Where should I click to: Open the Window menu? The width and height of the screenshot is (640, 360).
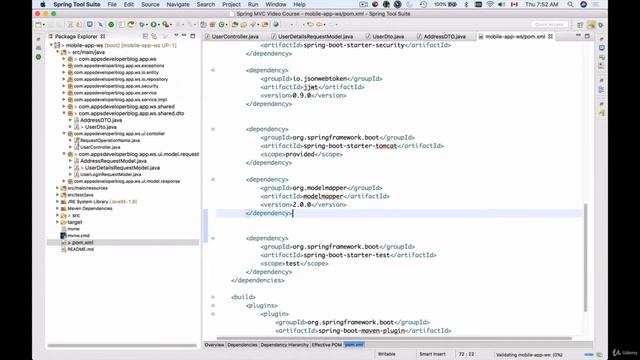(276, 4)
